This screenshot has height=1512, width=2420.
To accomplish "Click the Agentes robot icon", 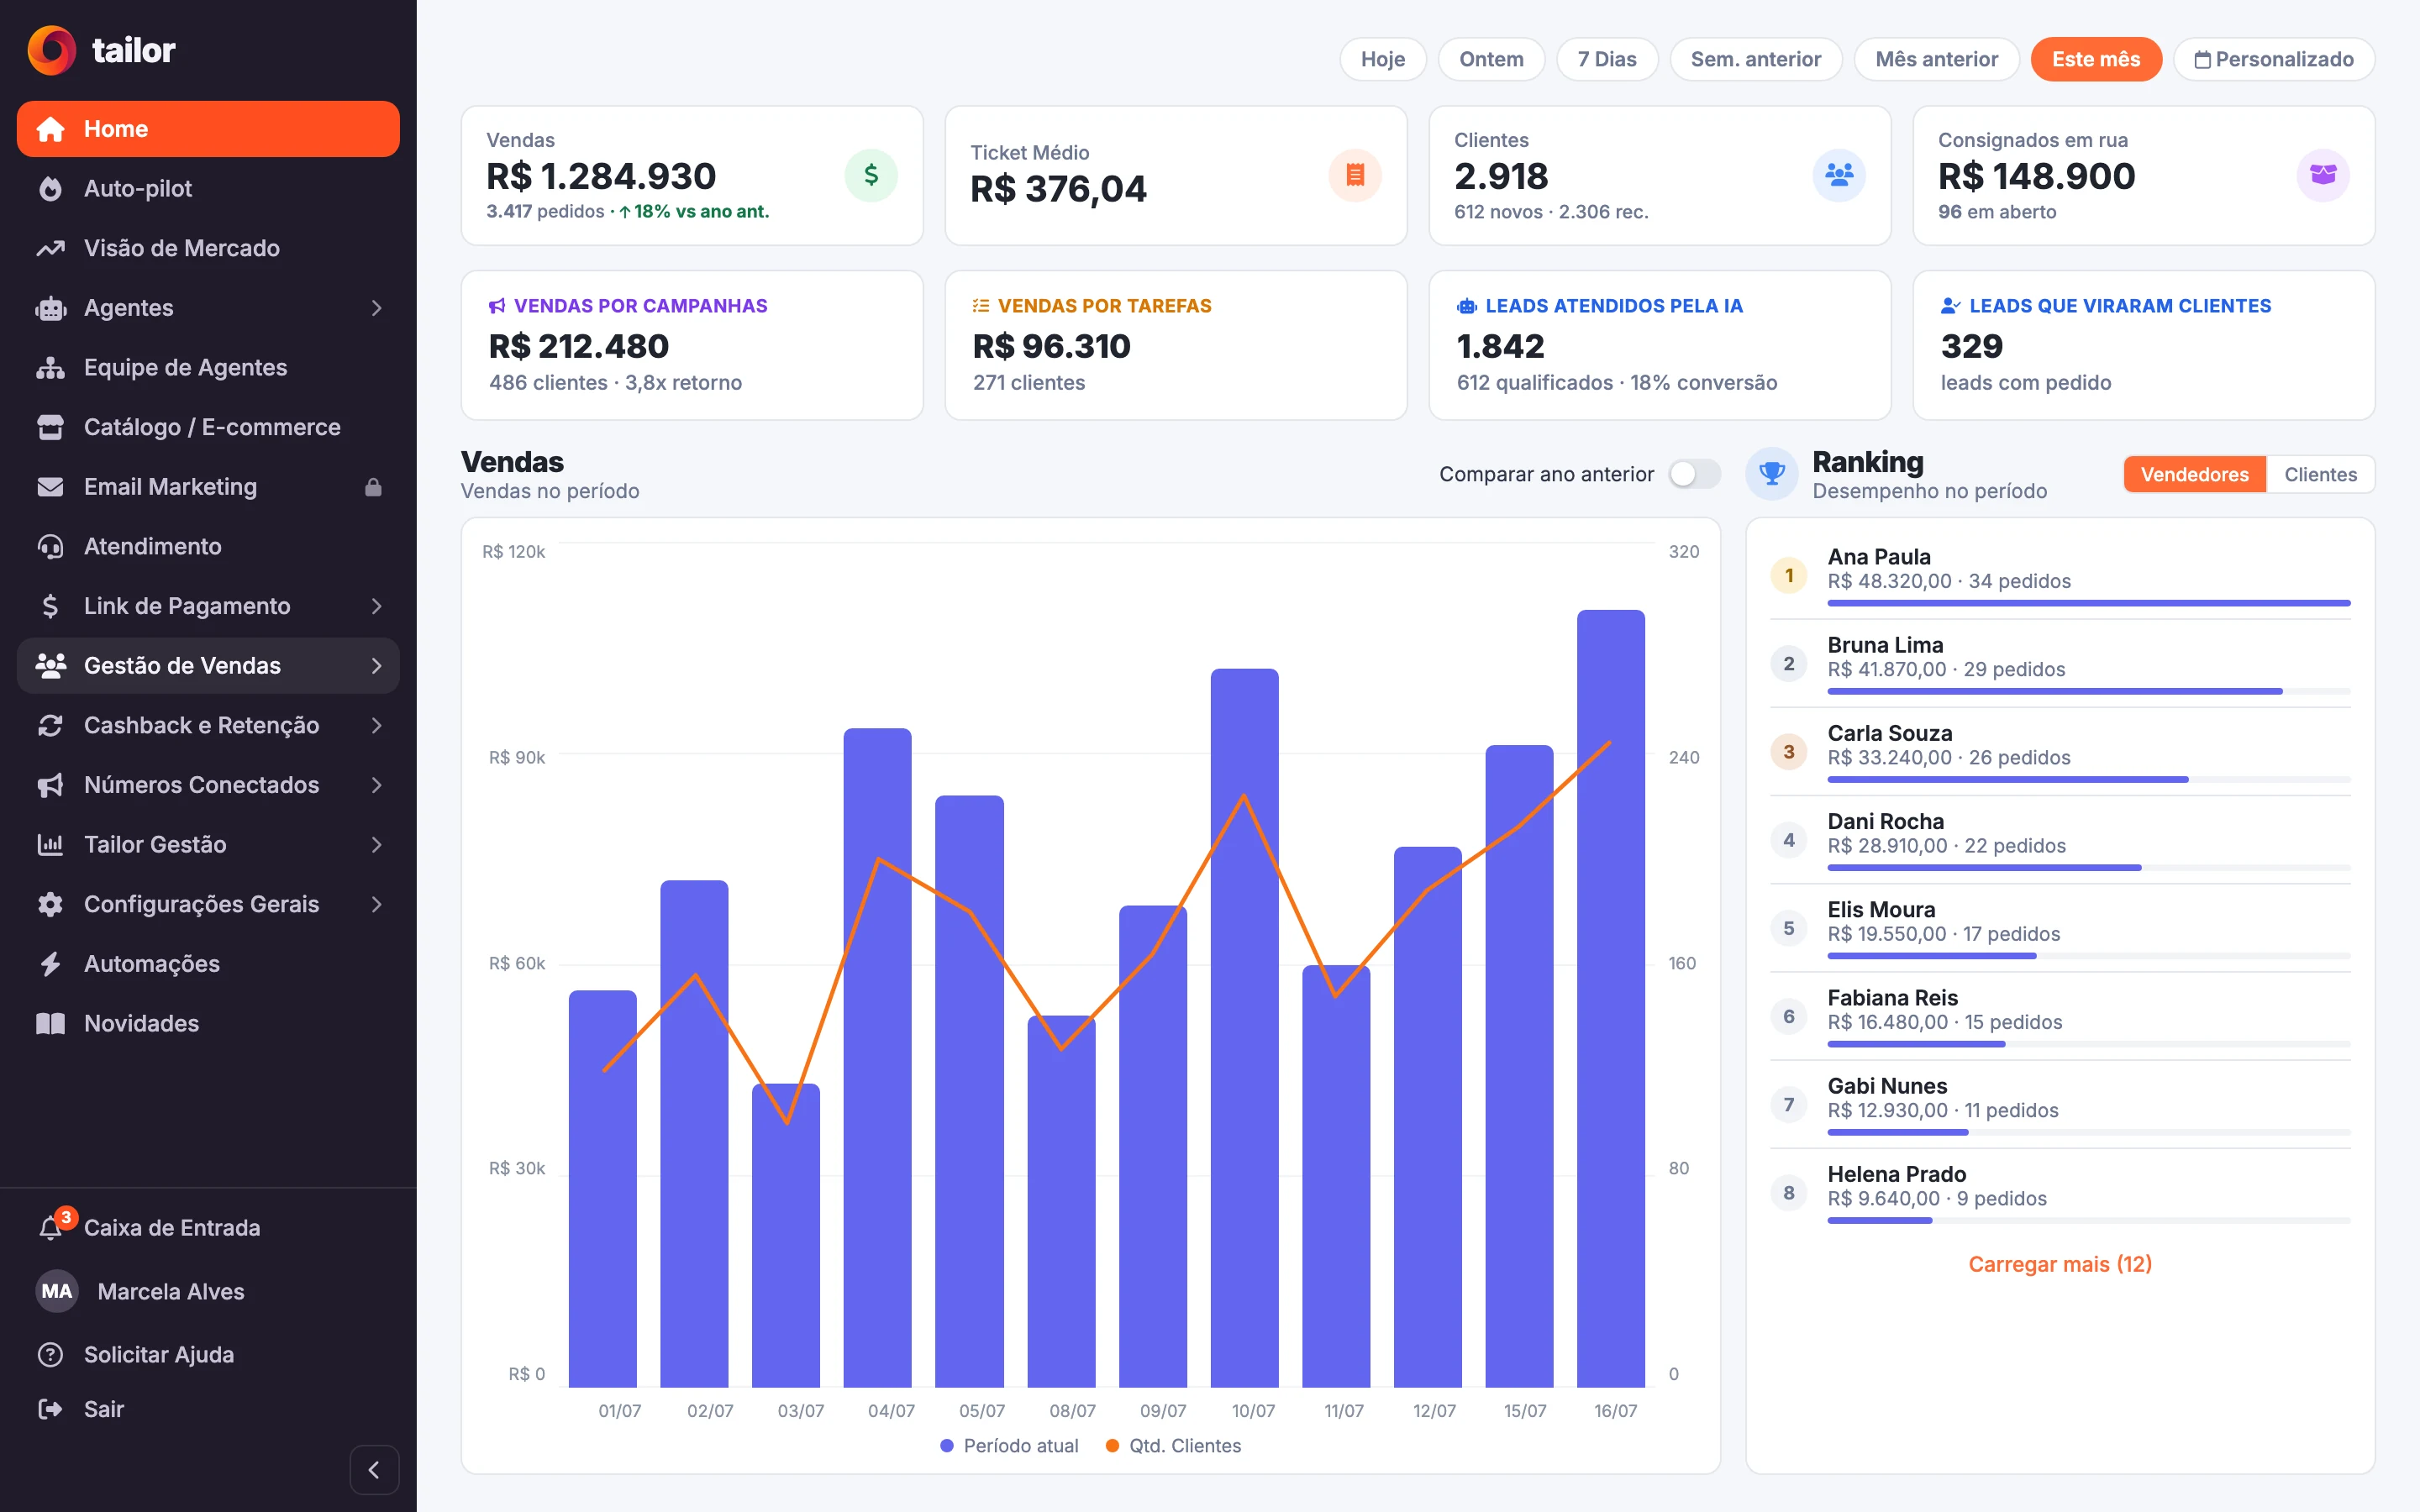I will coord(50,308).
